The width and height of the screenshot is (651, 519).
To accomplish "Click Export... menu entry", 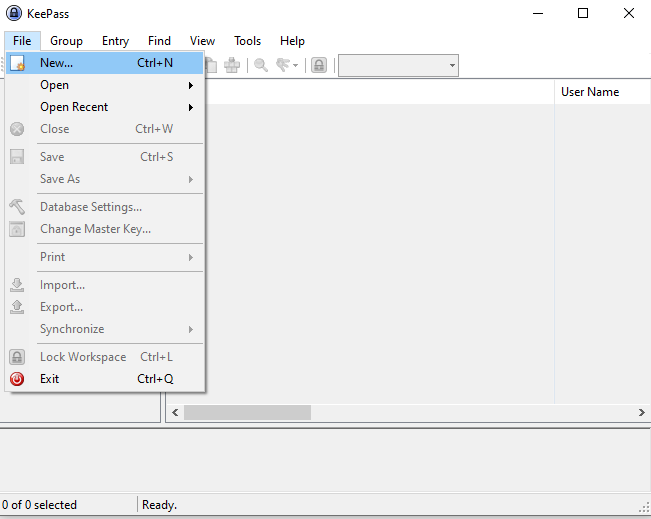I will click(x=61, y=307).
